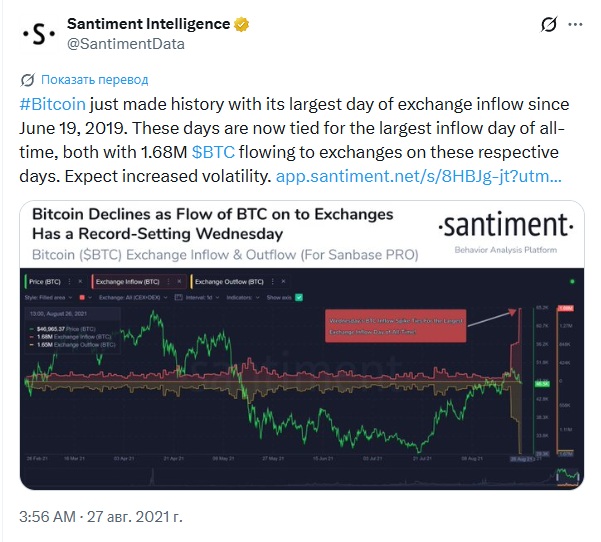Open the app.santiment.net link
The height and width of the screenshot is (542, 601).
click(419, 176)
